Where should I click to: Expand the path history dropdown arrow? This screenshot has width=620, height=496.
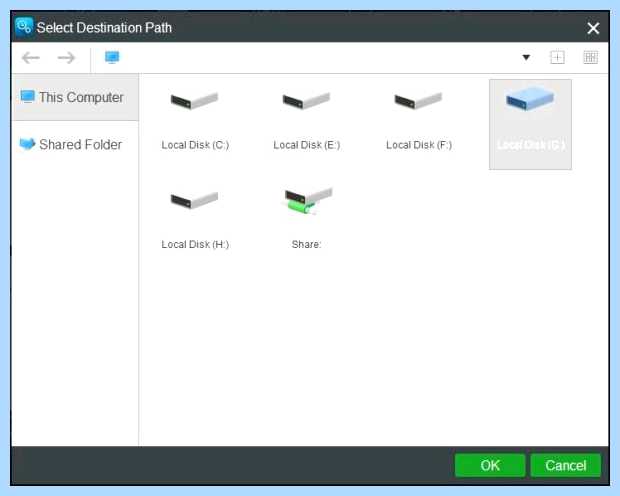click(x=526, y=58)
